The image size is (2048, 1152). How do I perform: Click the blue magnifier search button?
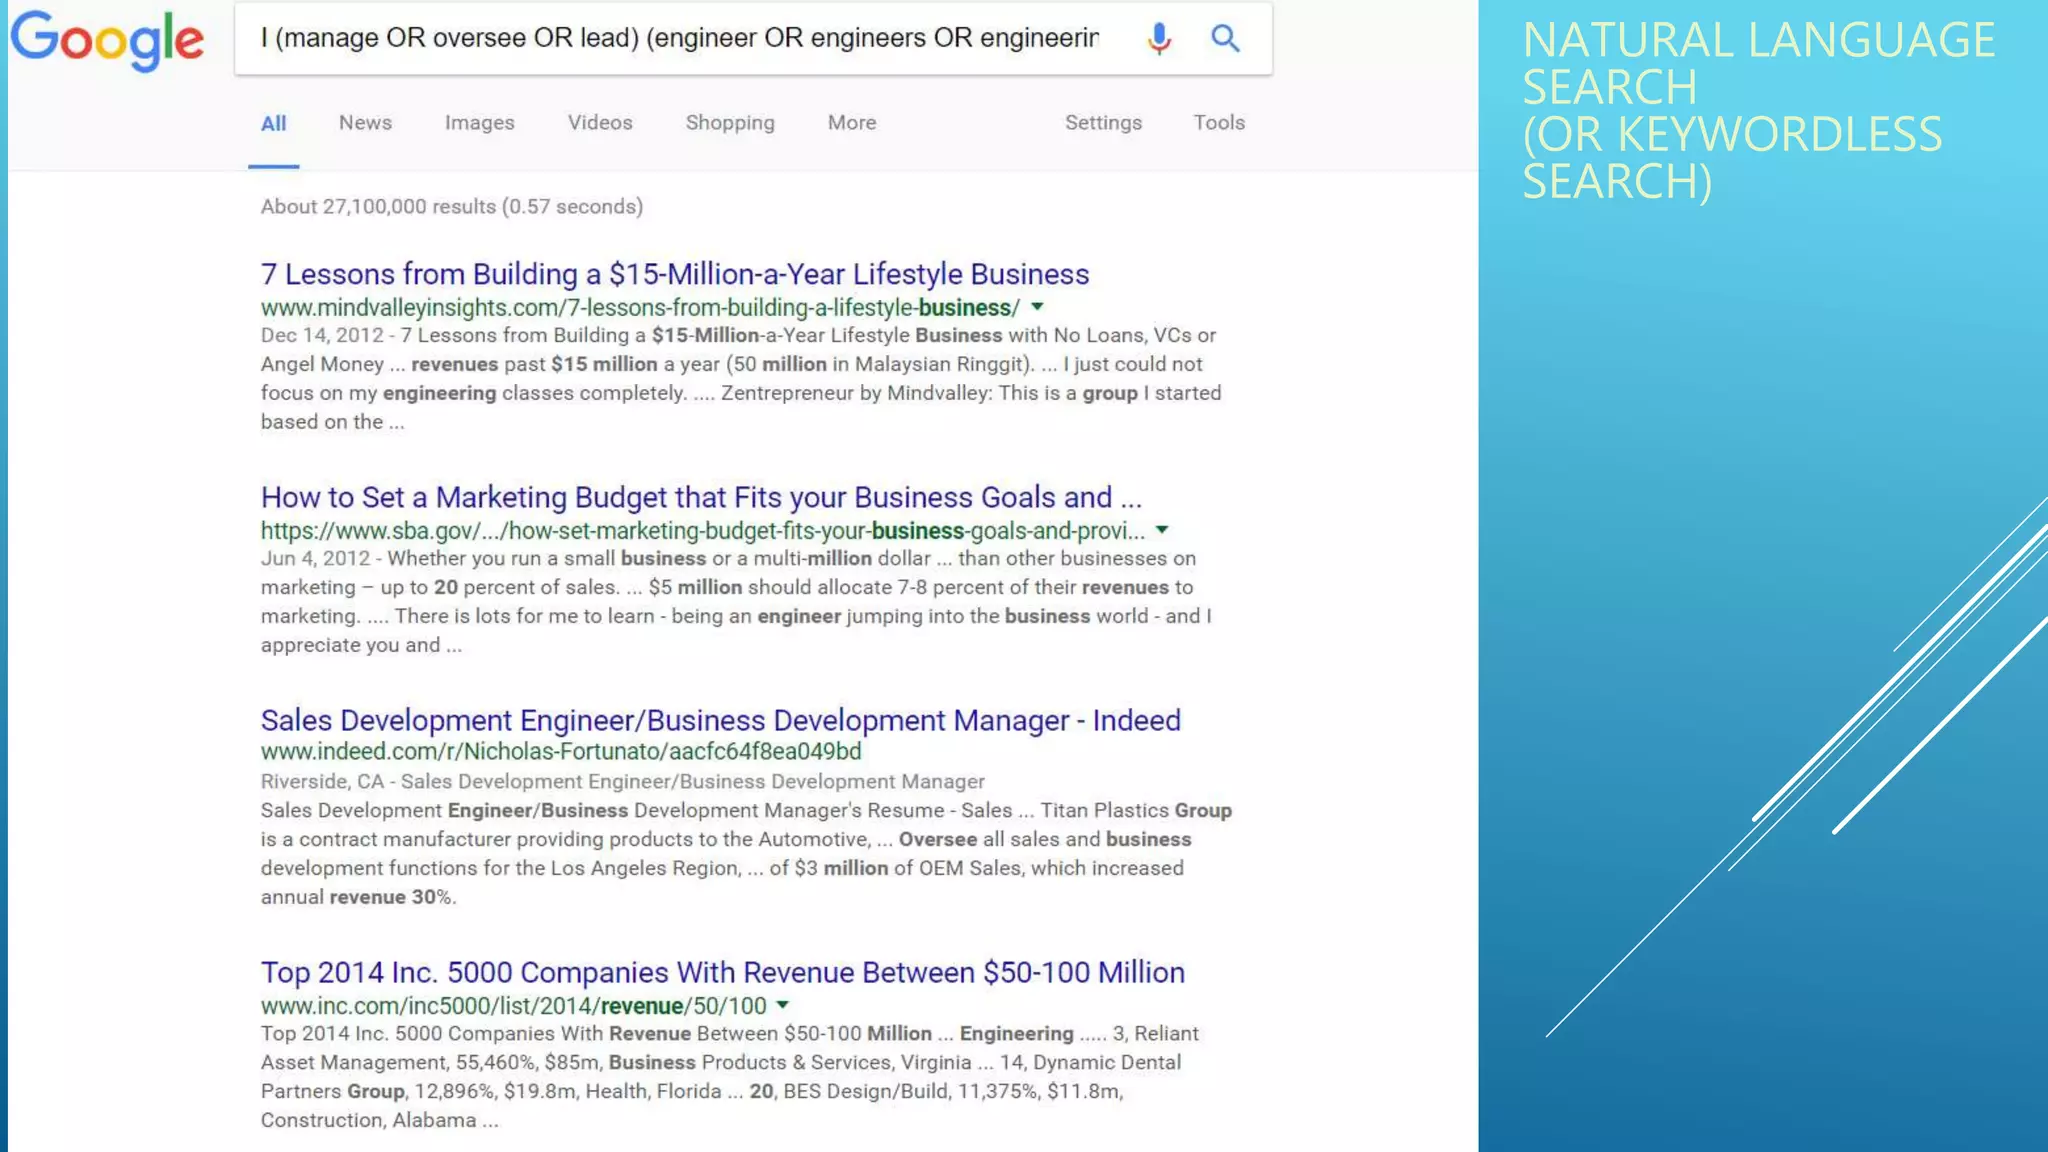tap(1225, 38)
